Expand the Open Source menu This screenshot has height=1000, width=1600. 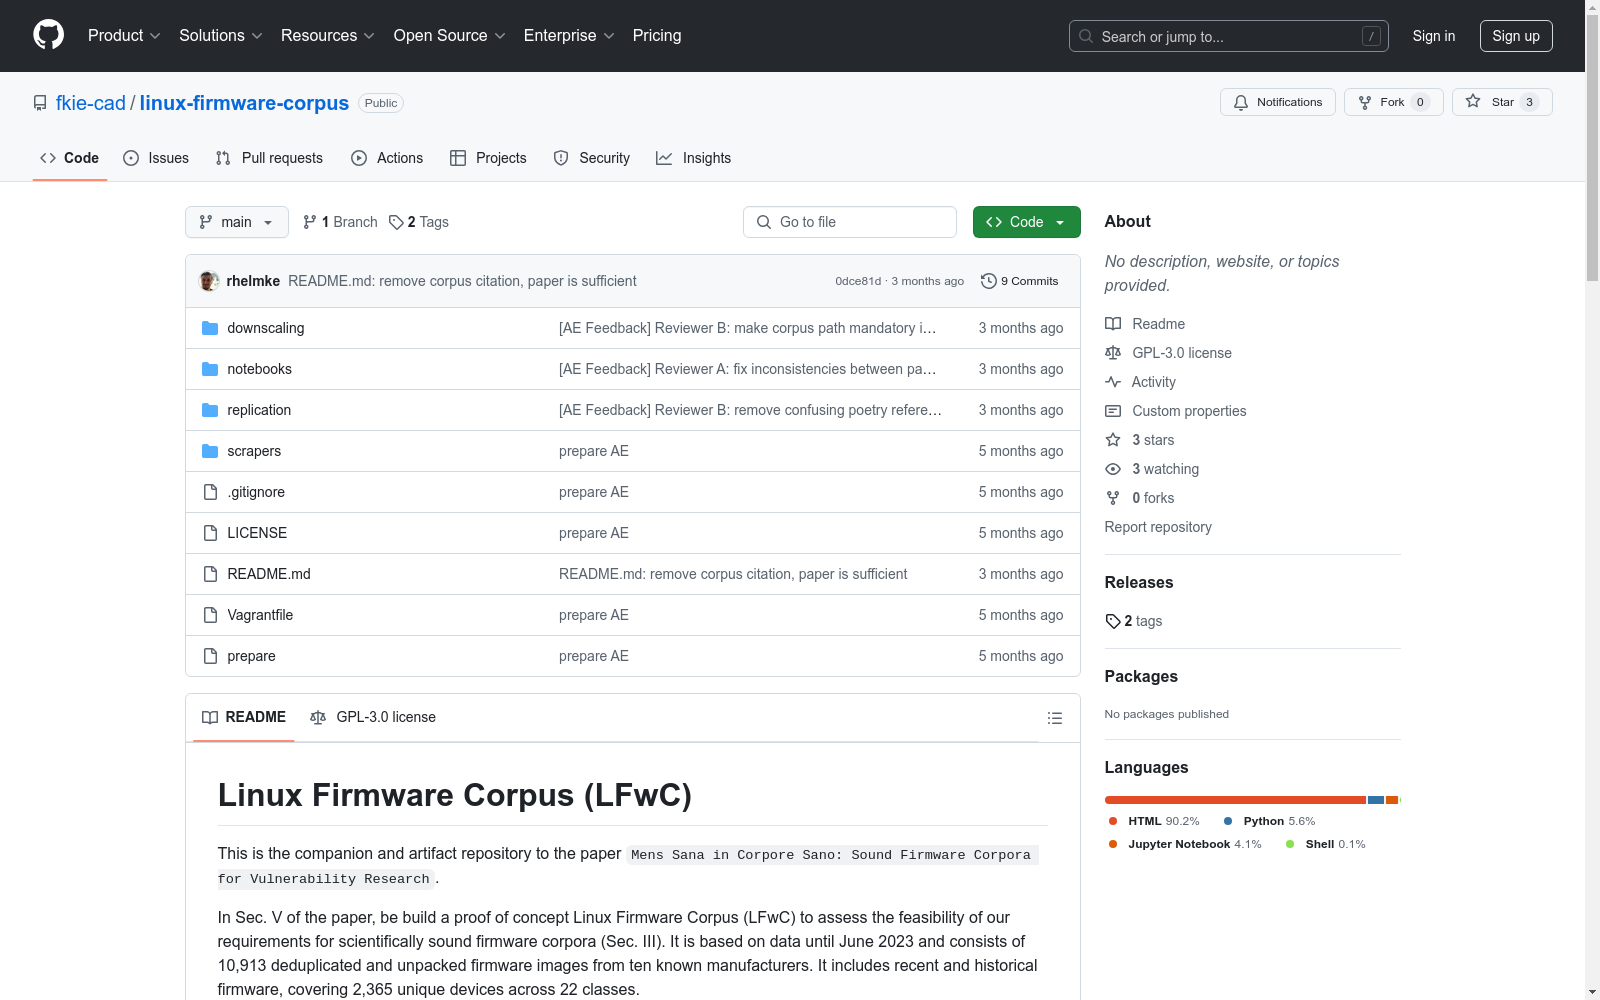(450, 36)
